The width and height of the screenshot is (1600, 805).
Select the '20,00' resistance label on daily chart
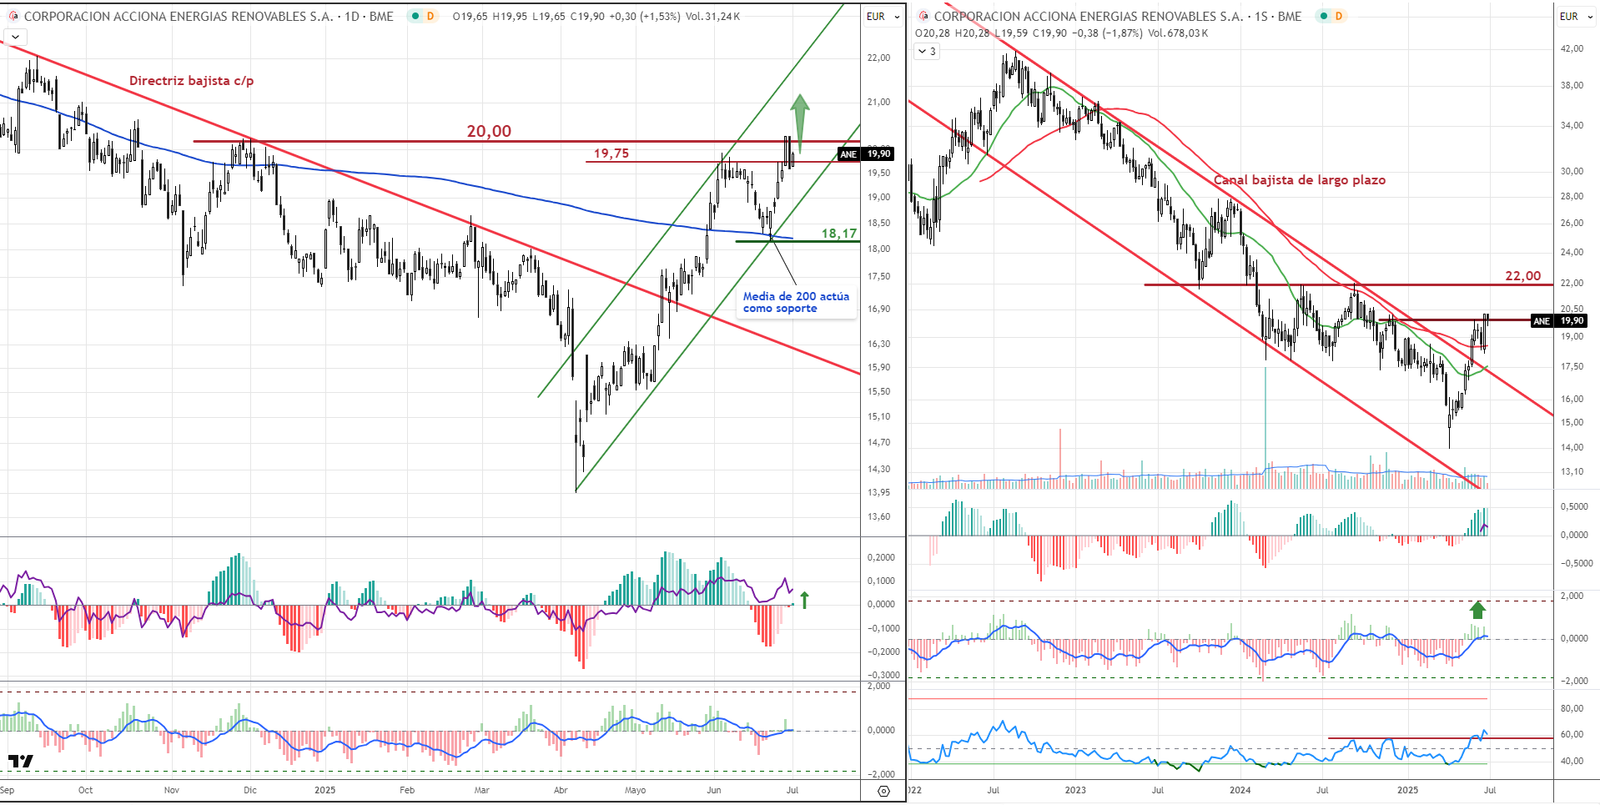point(489,131)
